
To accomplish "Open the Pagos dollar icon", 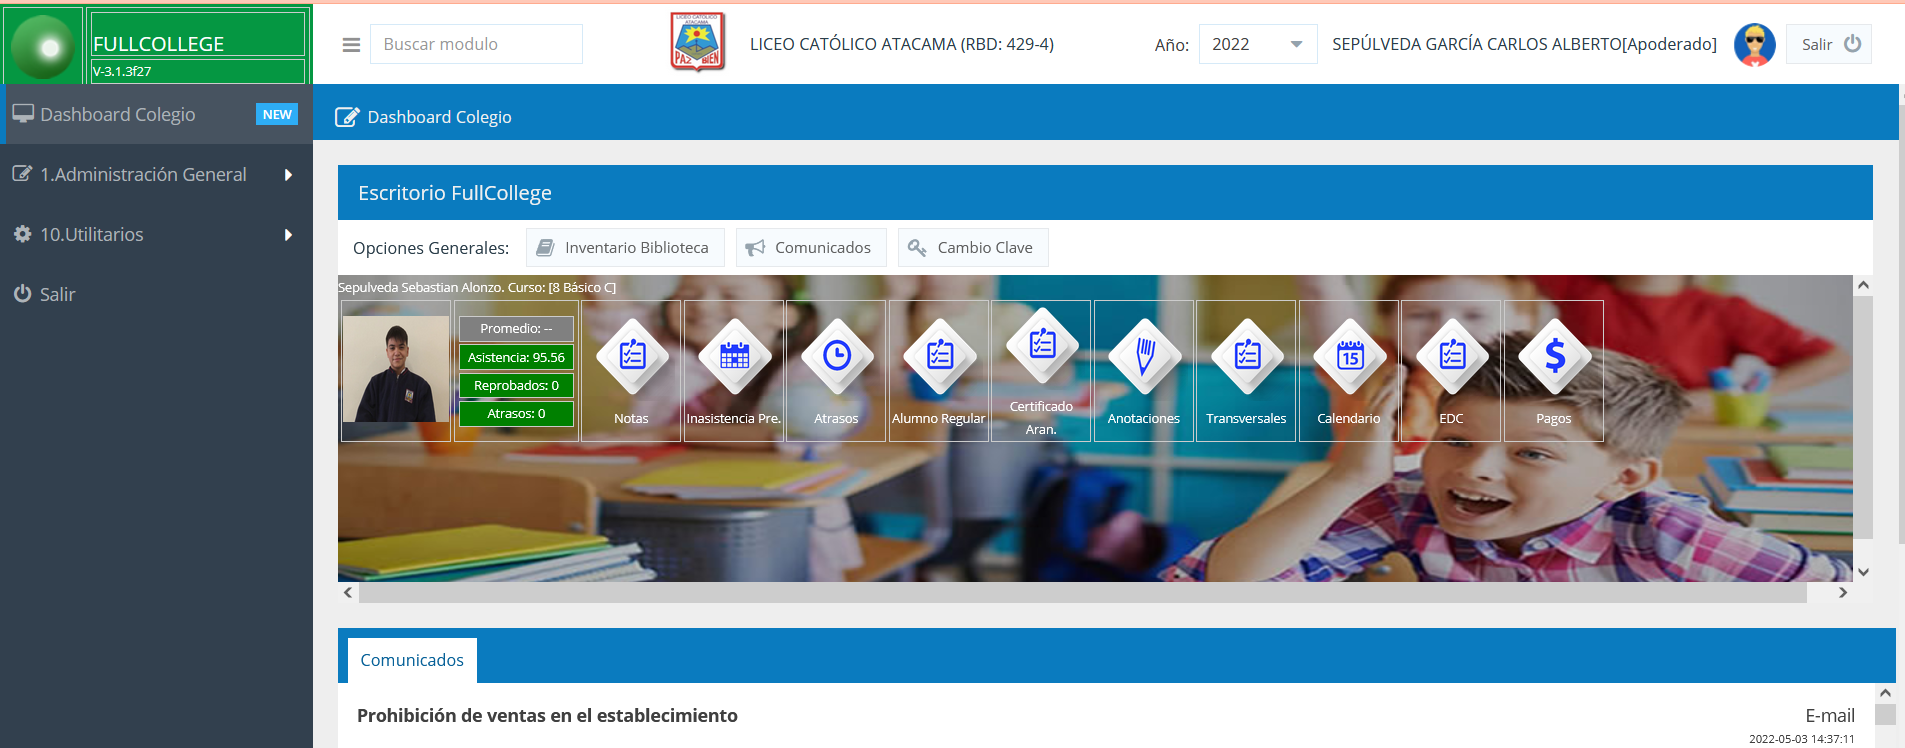I will point(1554,356).
